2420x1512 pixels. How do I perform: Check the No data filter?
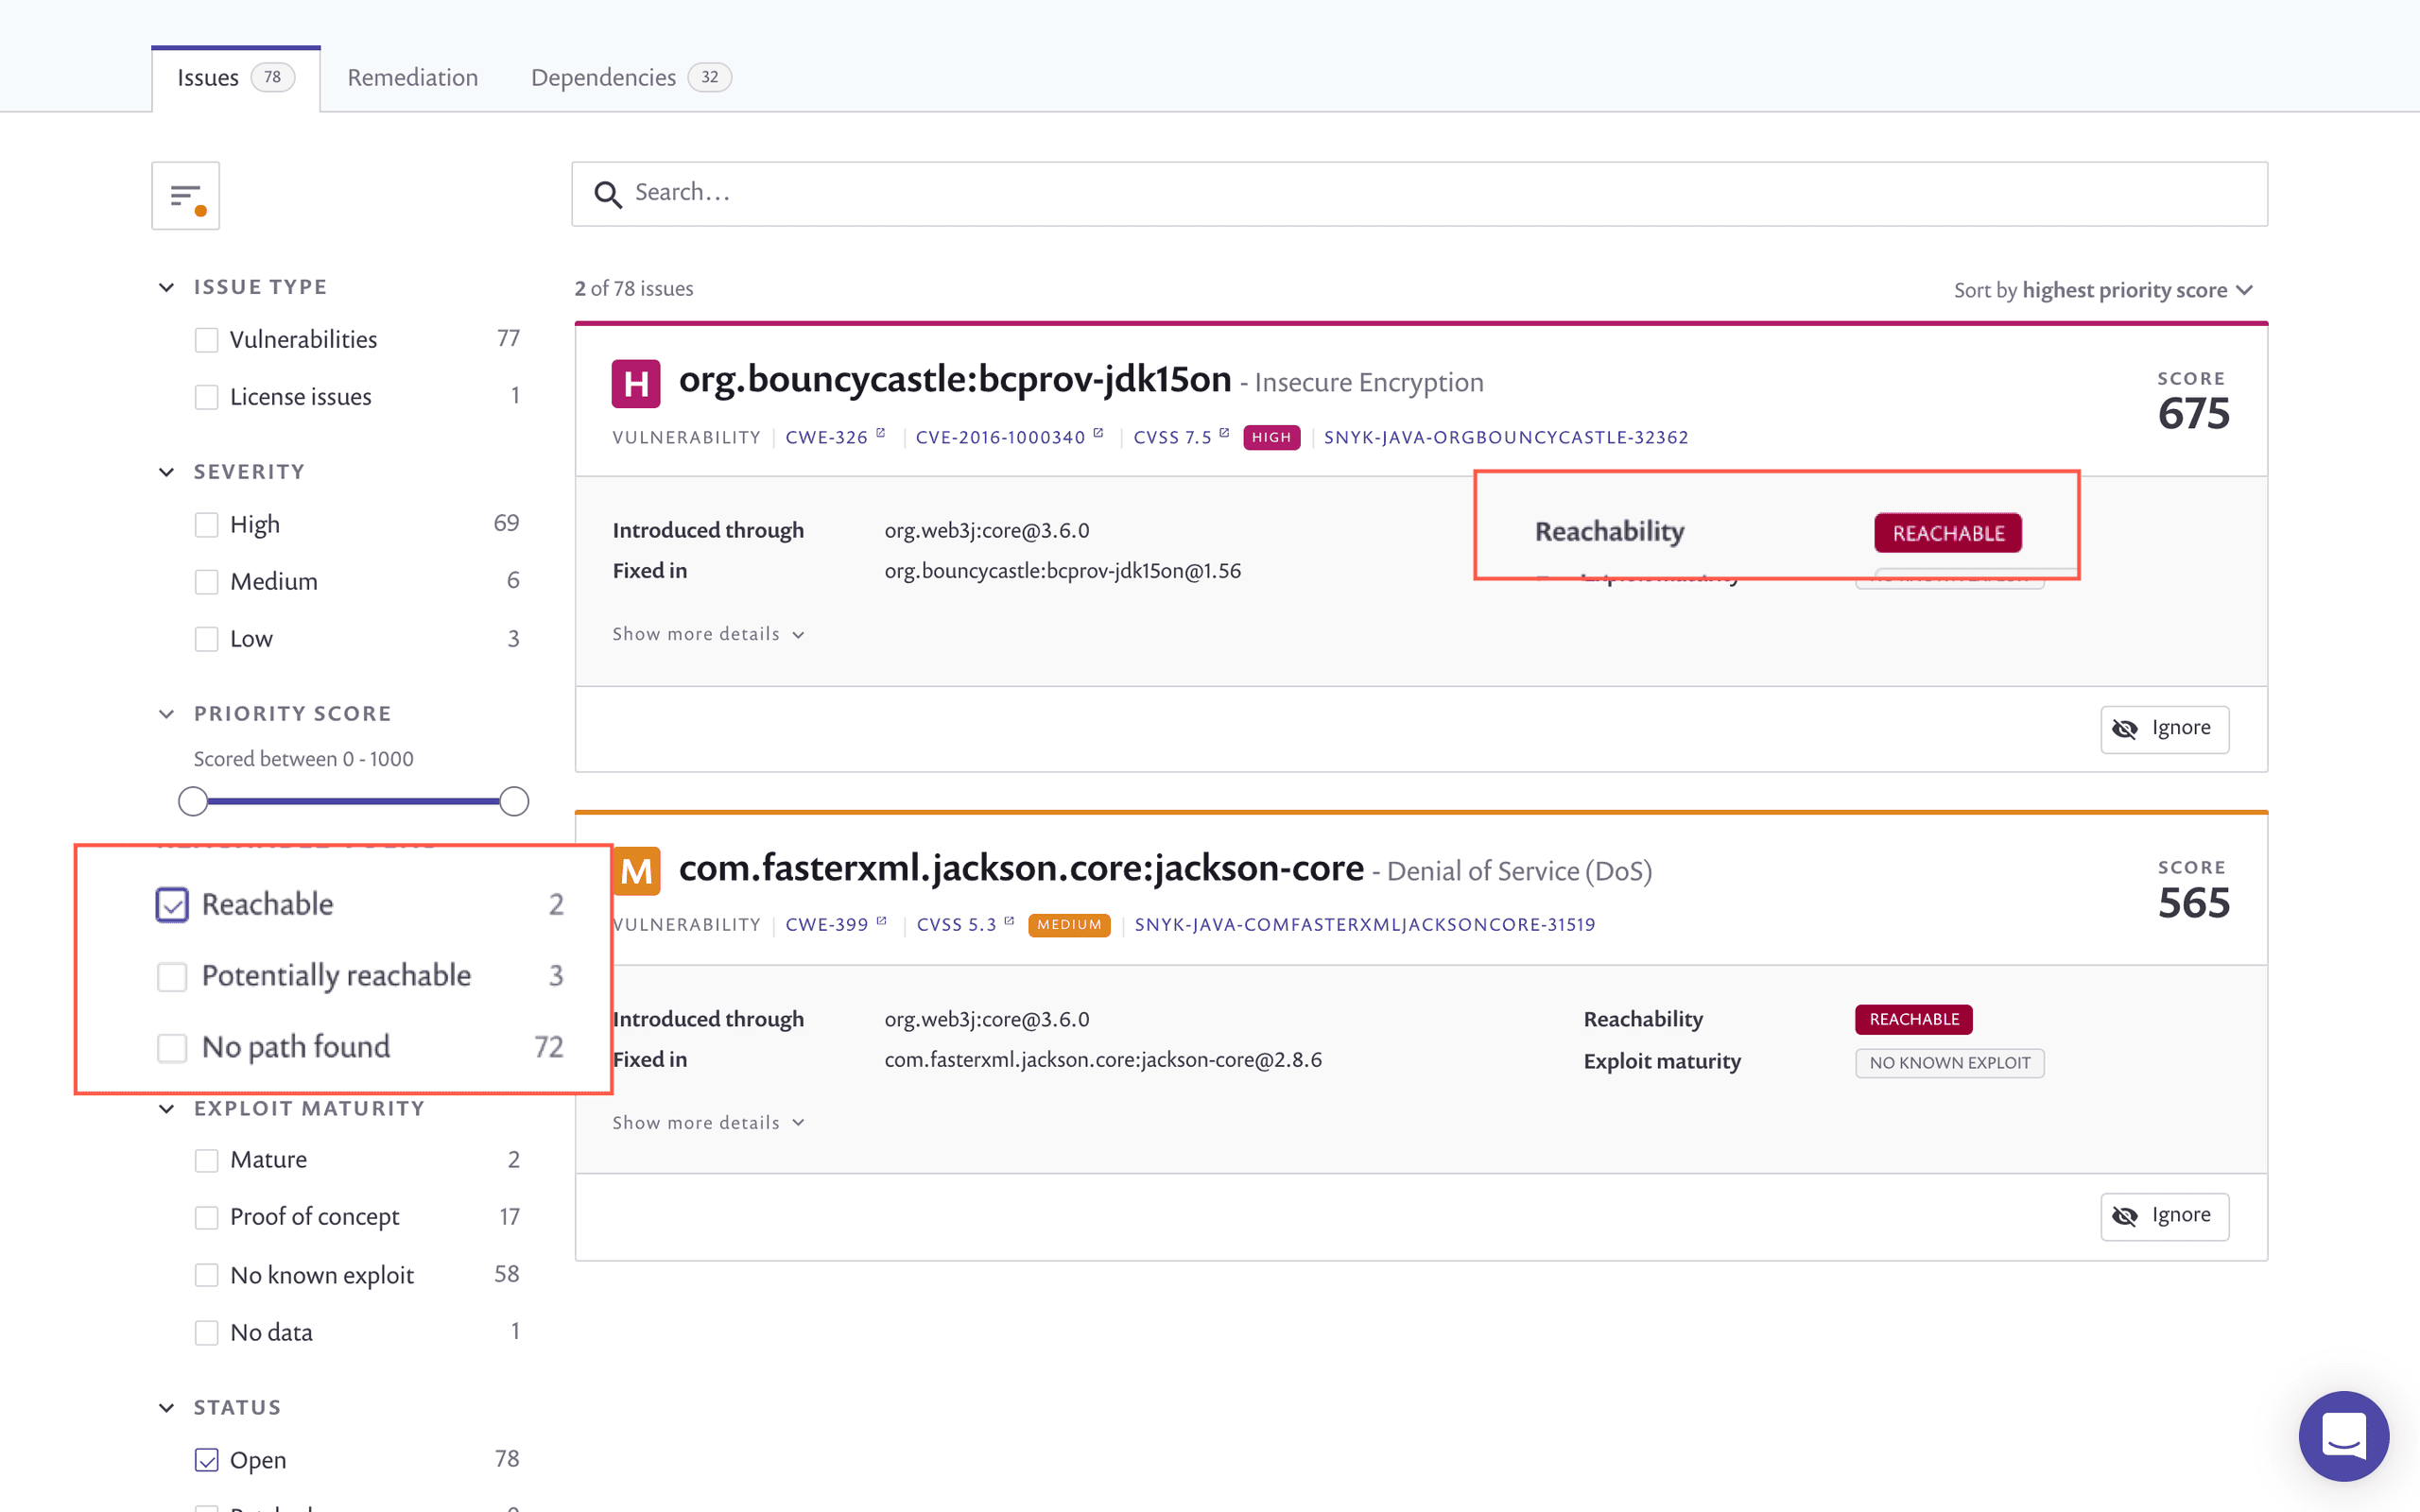click(x=206, y=1333)
